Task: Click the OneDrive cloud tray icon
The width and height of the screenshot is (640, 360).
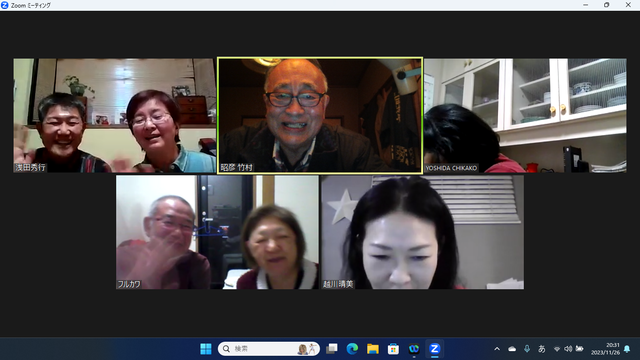Action: coord(512,349)
